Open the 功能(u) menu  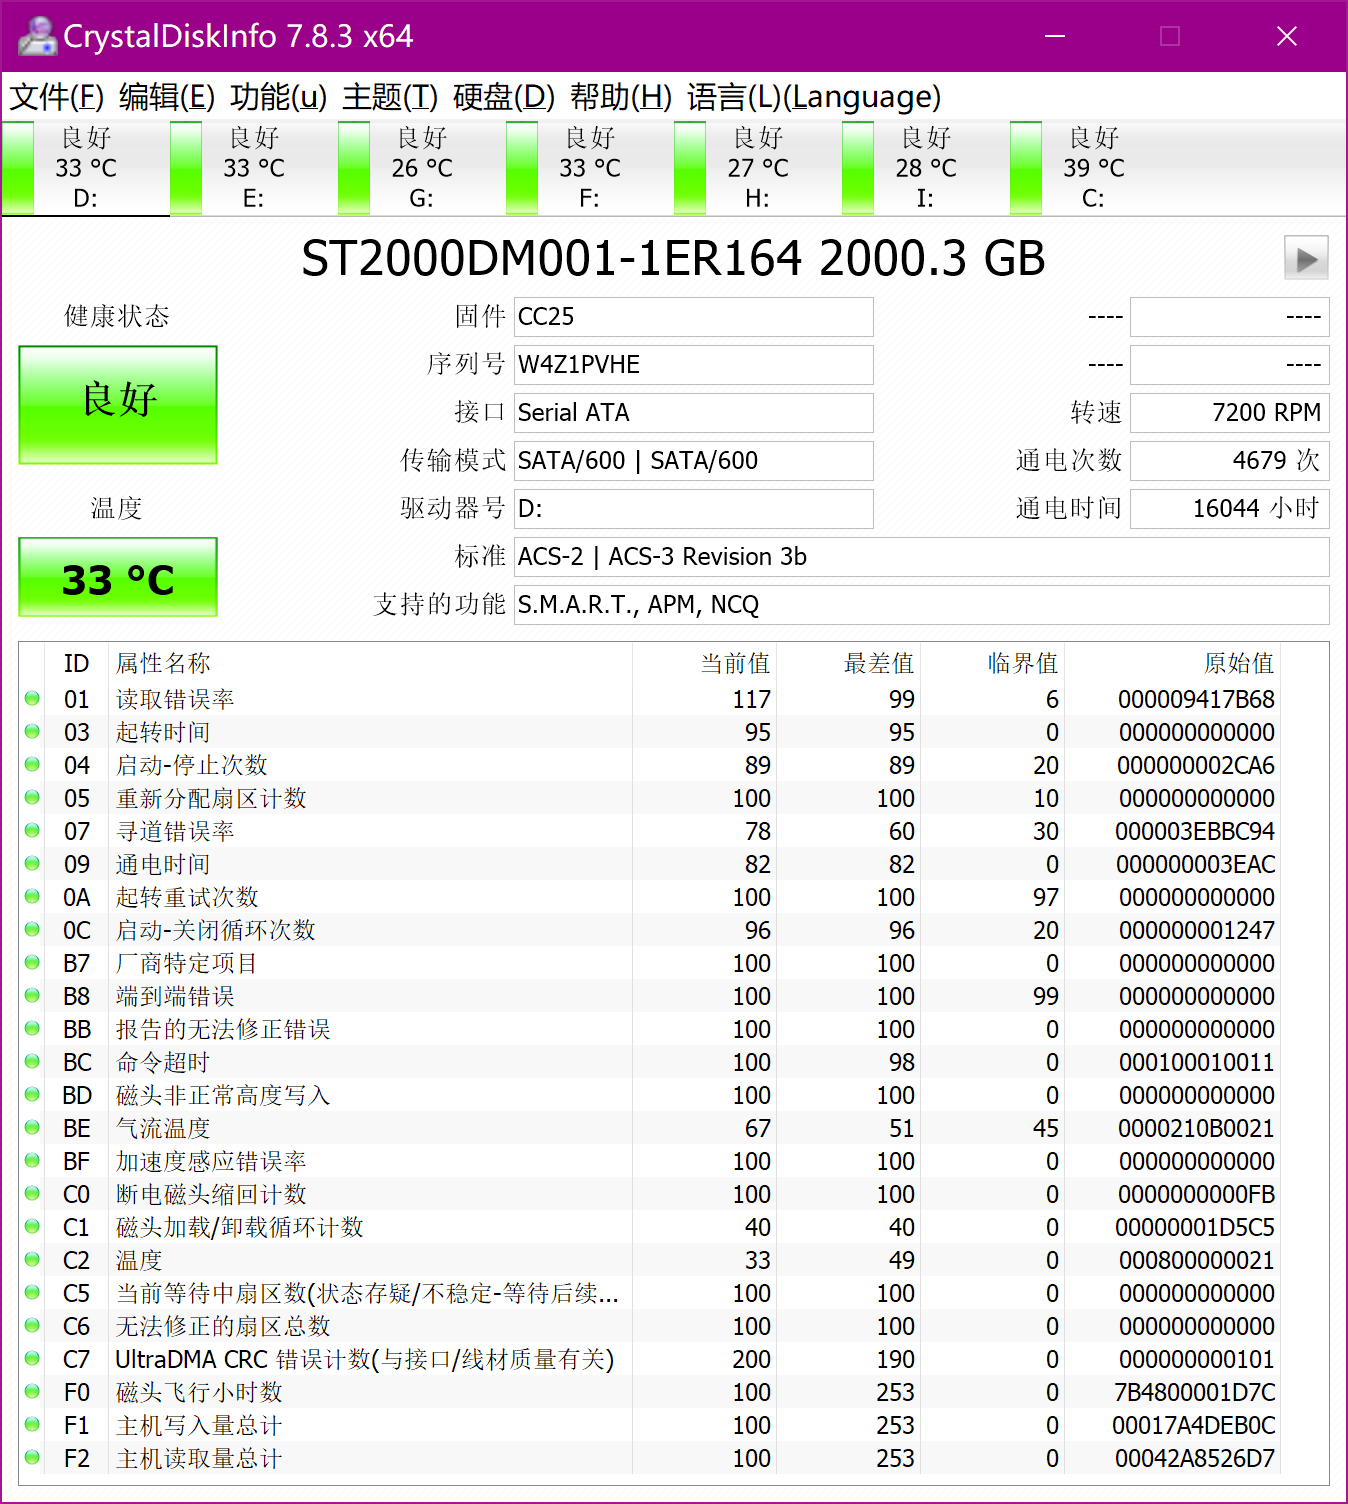(279, 97)
